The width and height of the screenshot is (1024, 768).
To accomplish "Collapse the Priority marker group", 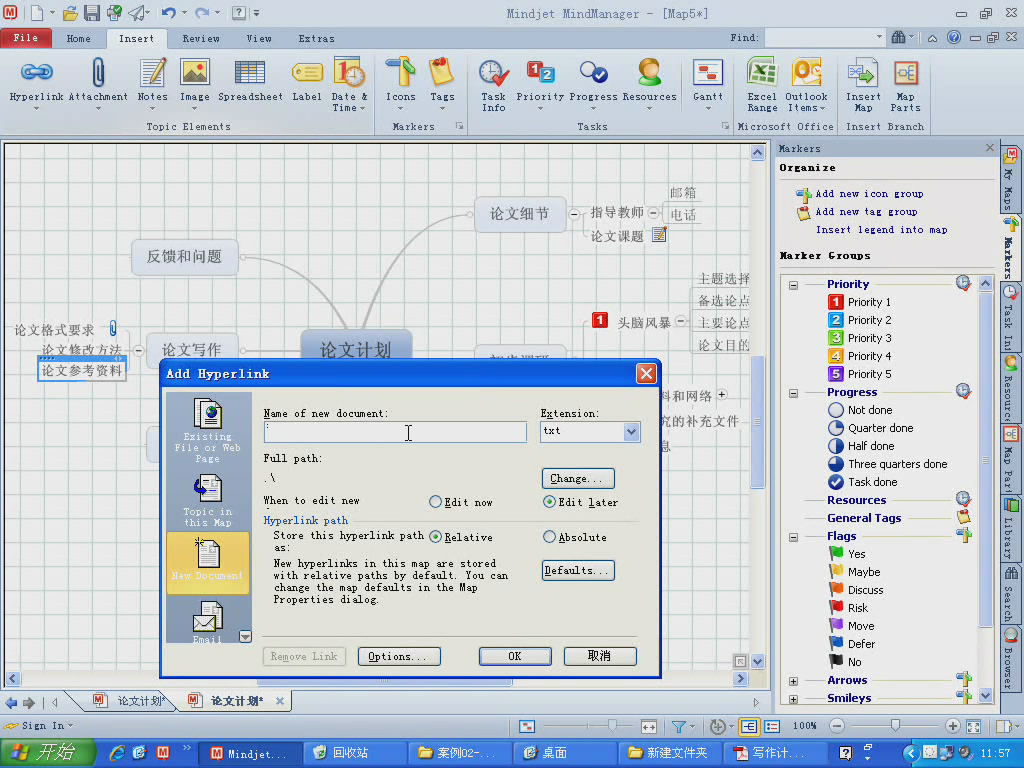I will click(793, 285).
